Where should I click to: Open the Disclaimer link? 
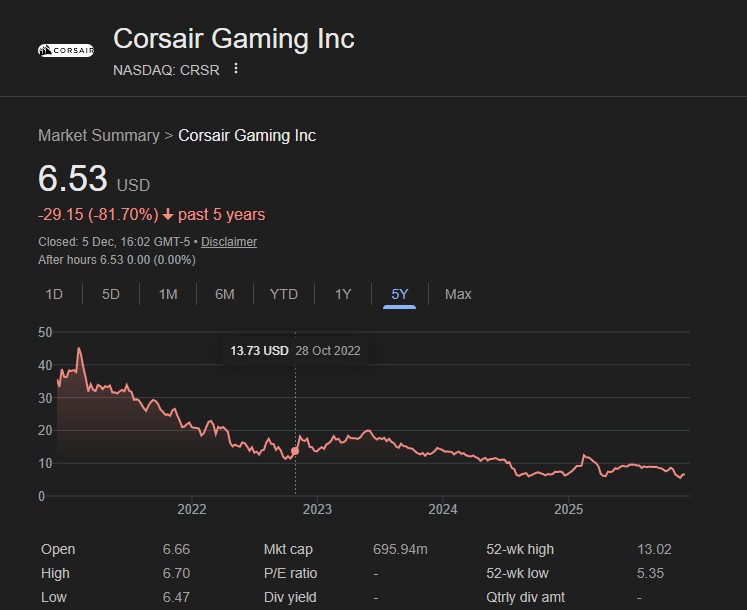click(x=229, y=242)
